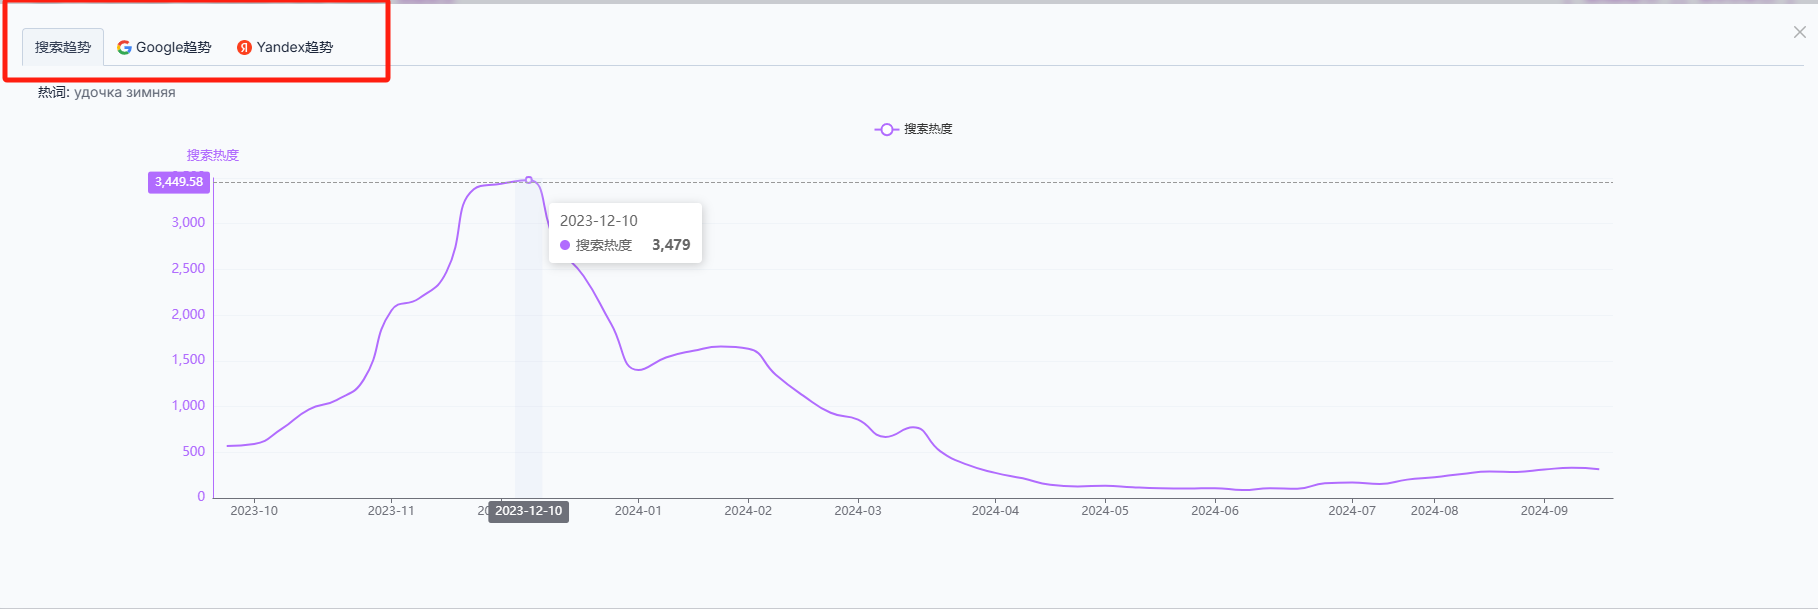The height and width of the screenshot is (609, 1818).
Task: Open the Google趋势 tab
Action: point(165,47)
